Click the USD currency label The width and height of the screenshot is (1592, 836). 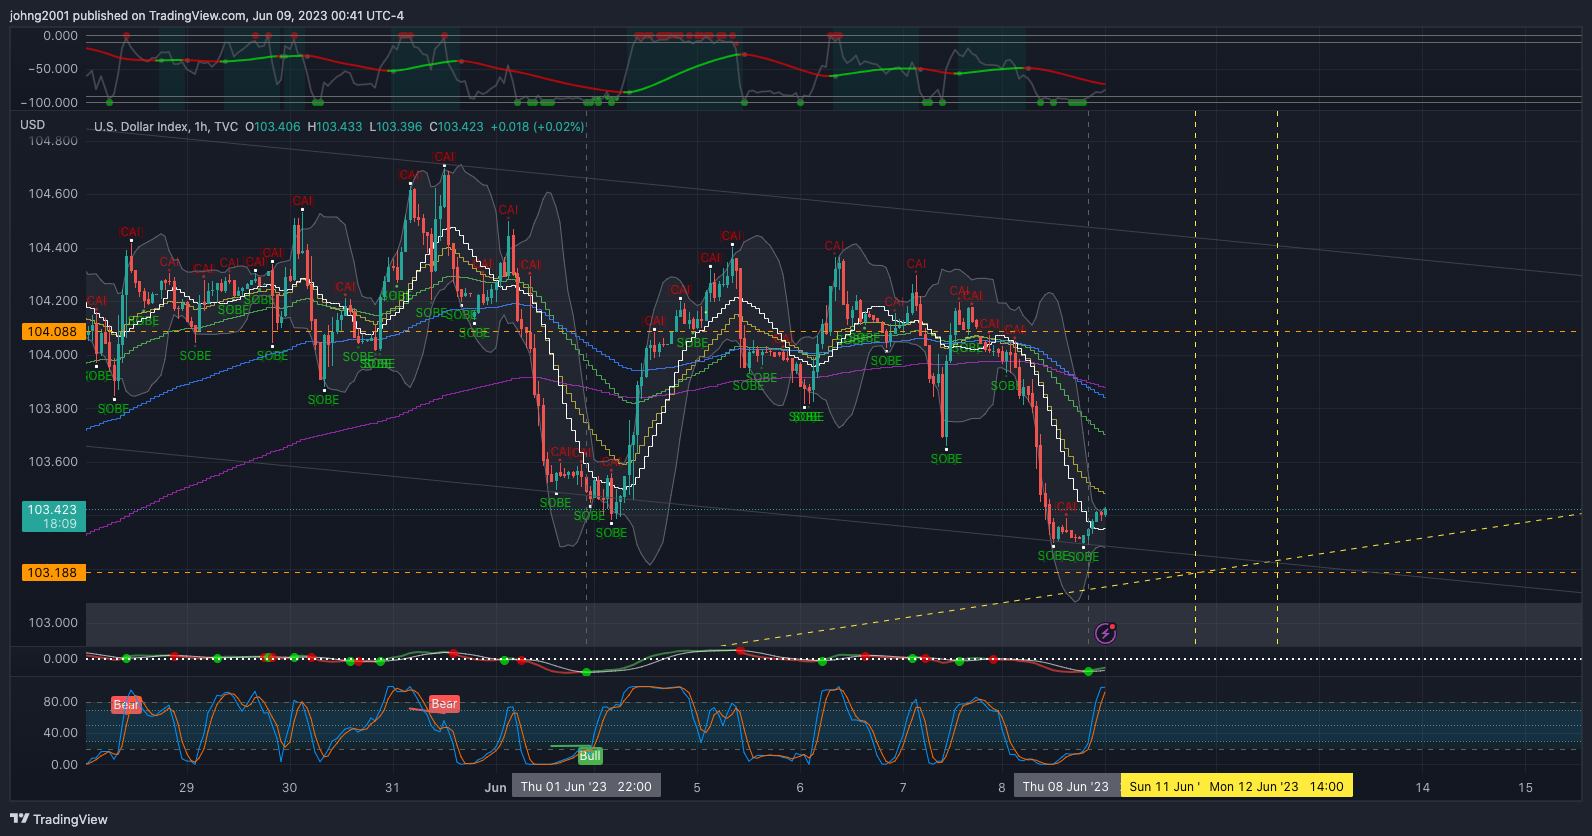click(33, 125)
